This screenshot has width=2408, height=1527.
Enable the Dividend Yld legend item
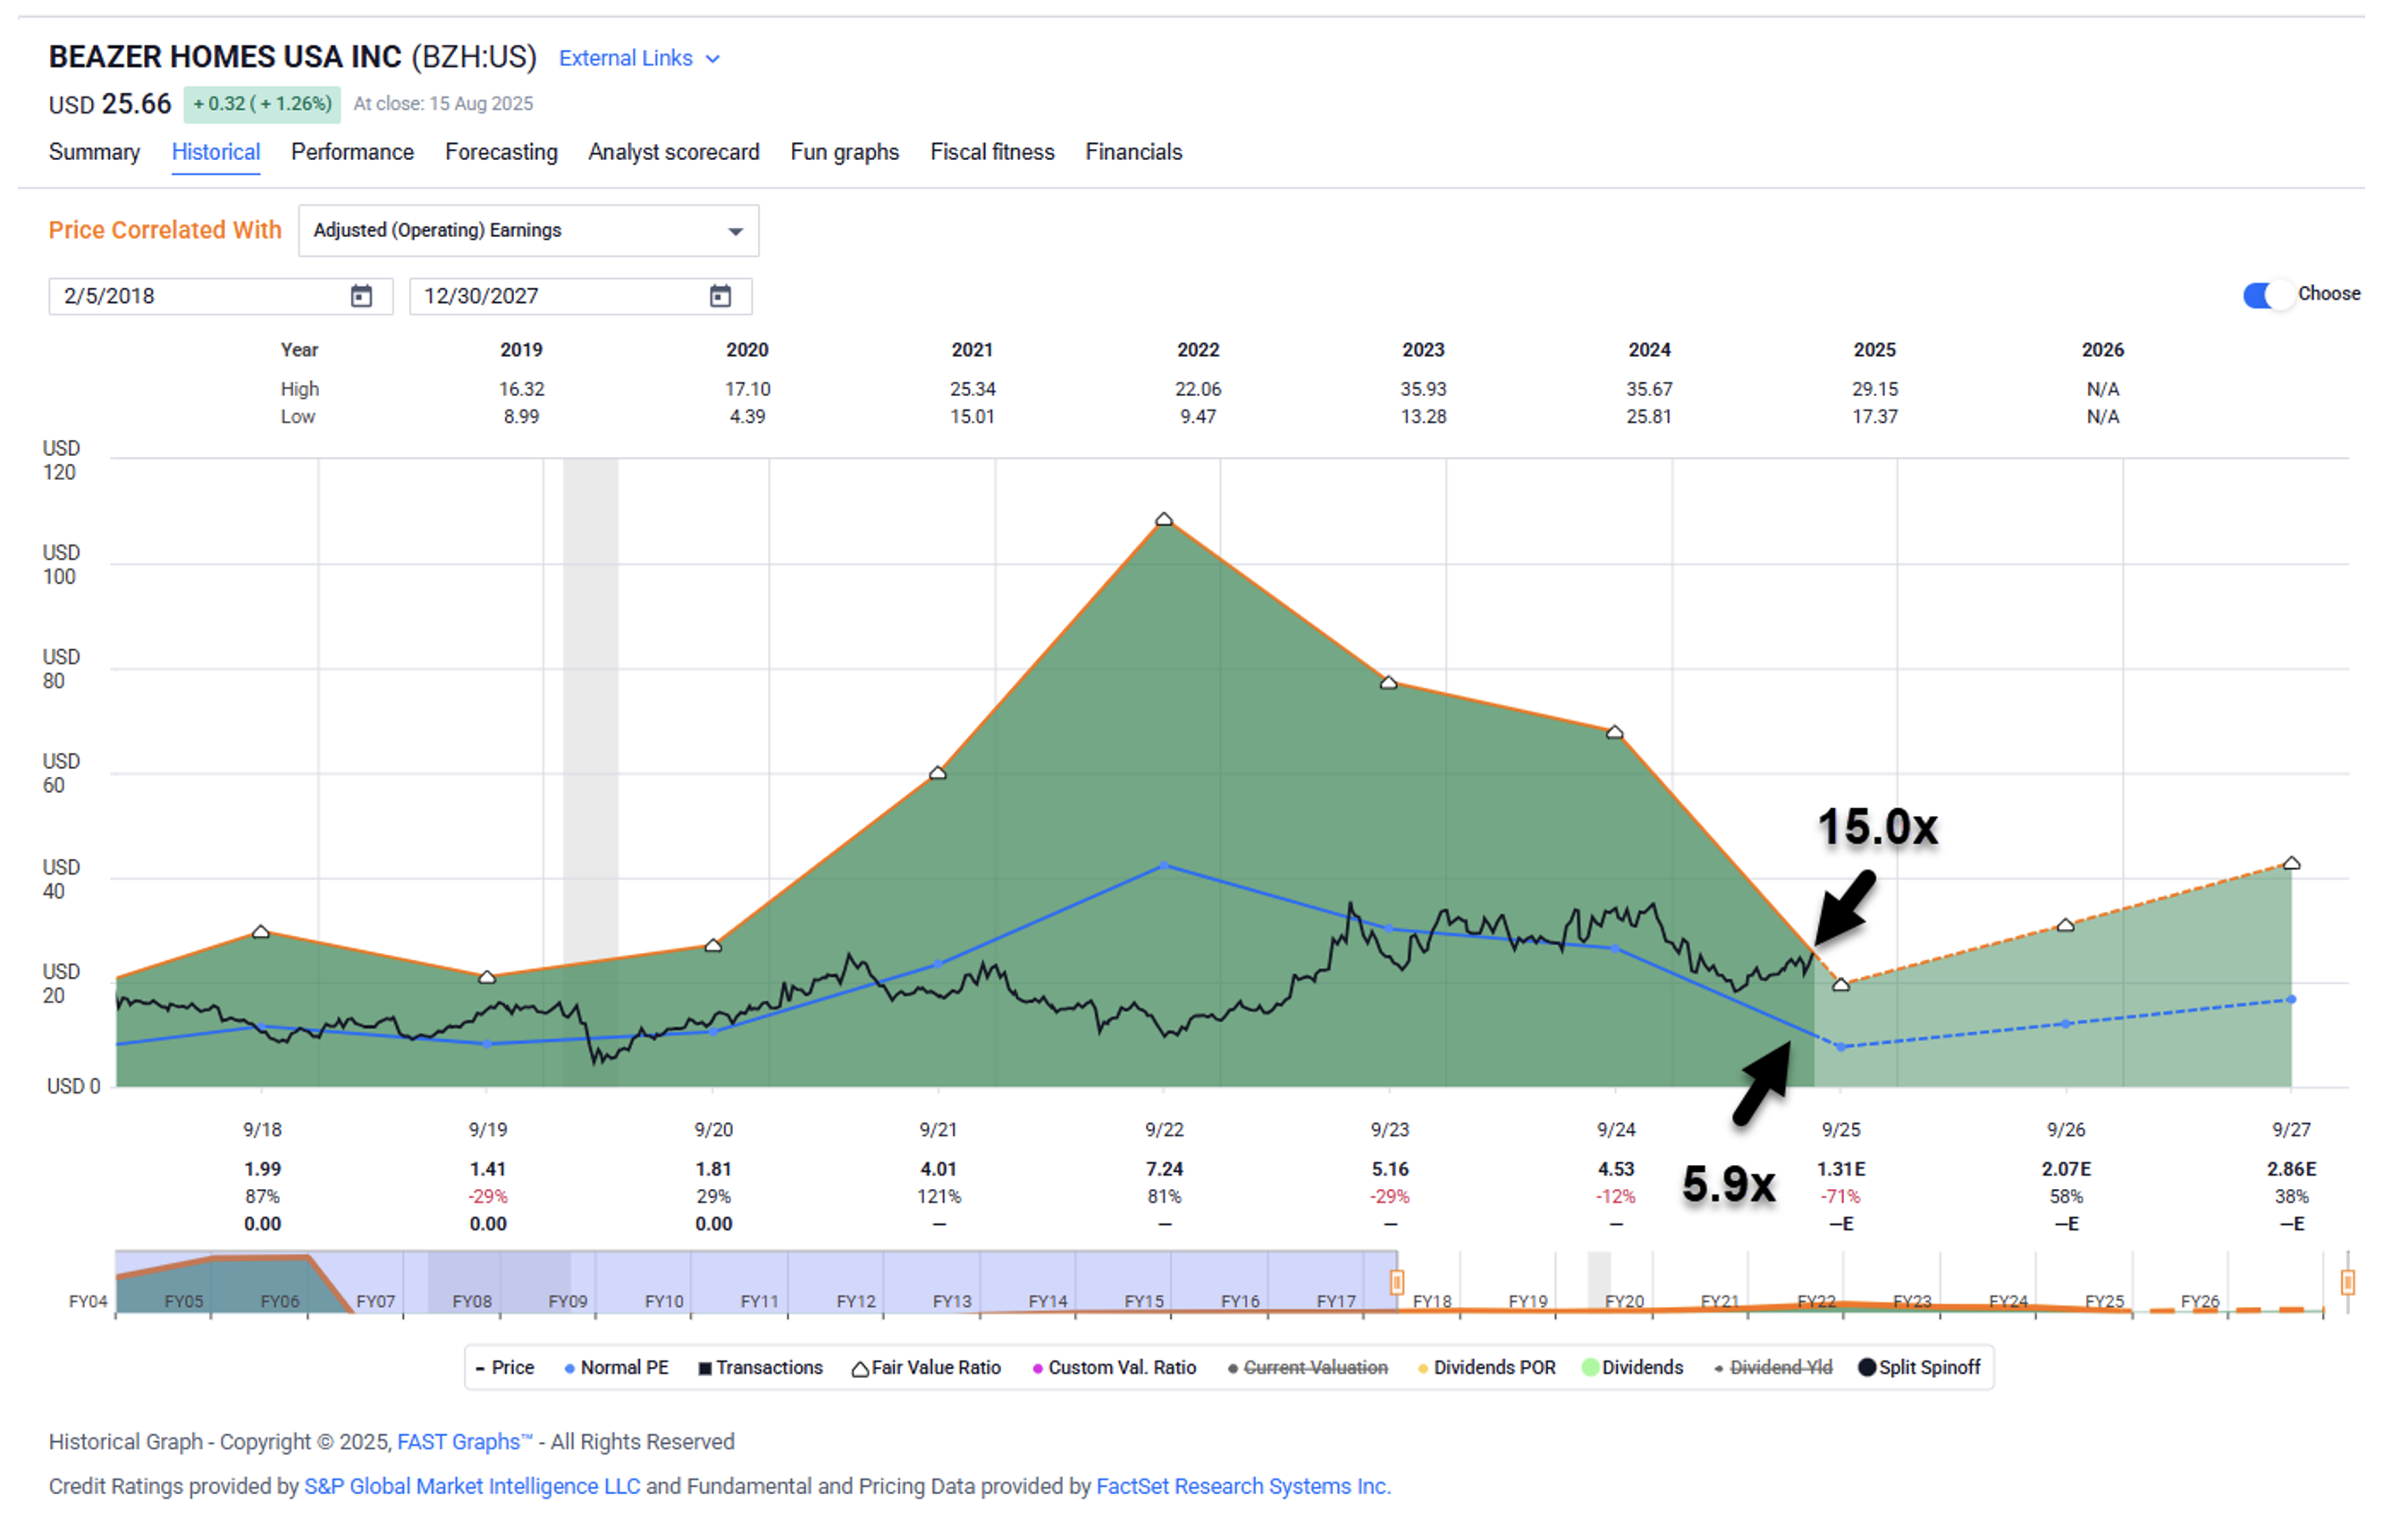click(x=1773, y=1367)
